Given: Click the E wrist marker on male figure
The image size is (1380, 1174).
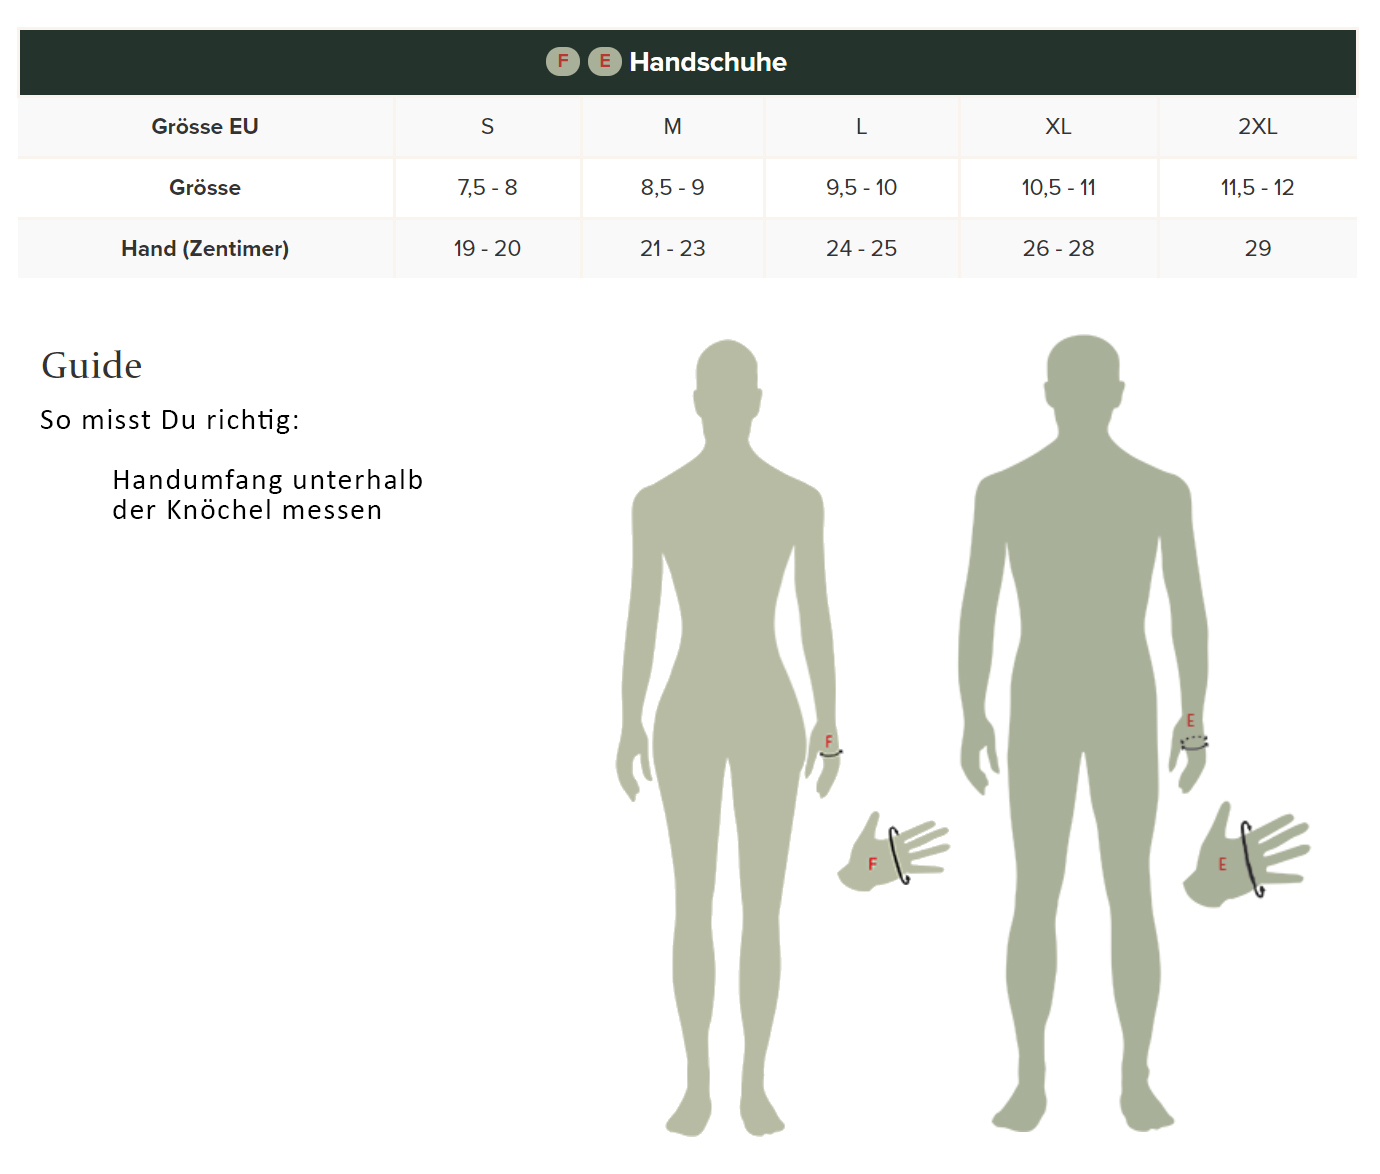Looking at the screenshot, I should 1192,733.
